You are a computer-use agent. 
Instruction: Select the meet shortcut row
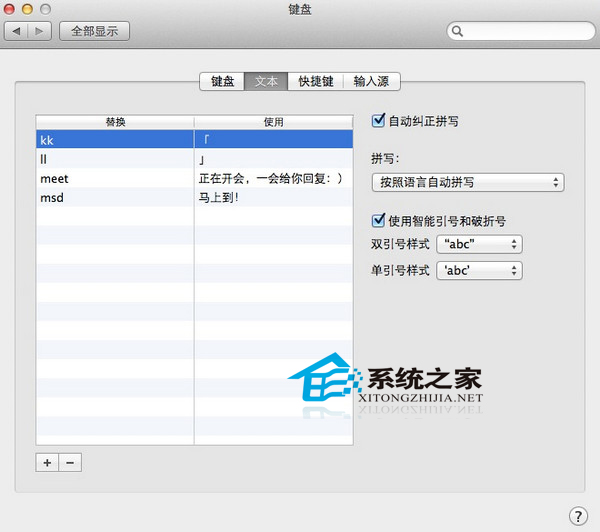click(194, 178)
